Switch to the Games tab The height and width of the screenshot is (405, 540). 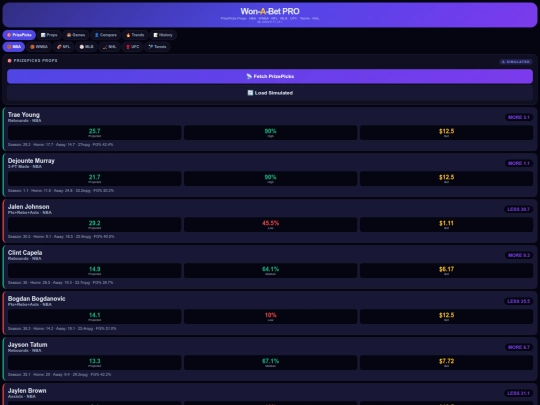(76, 35)
